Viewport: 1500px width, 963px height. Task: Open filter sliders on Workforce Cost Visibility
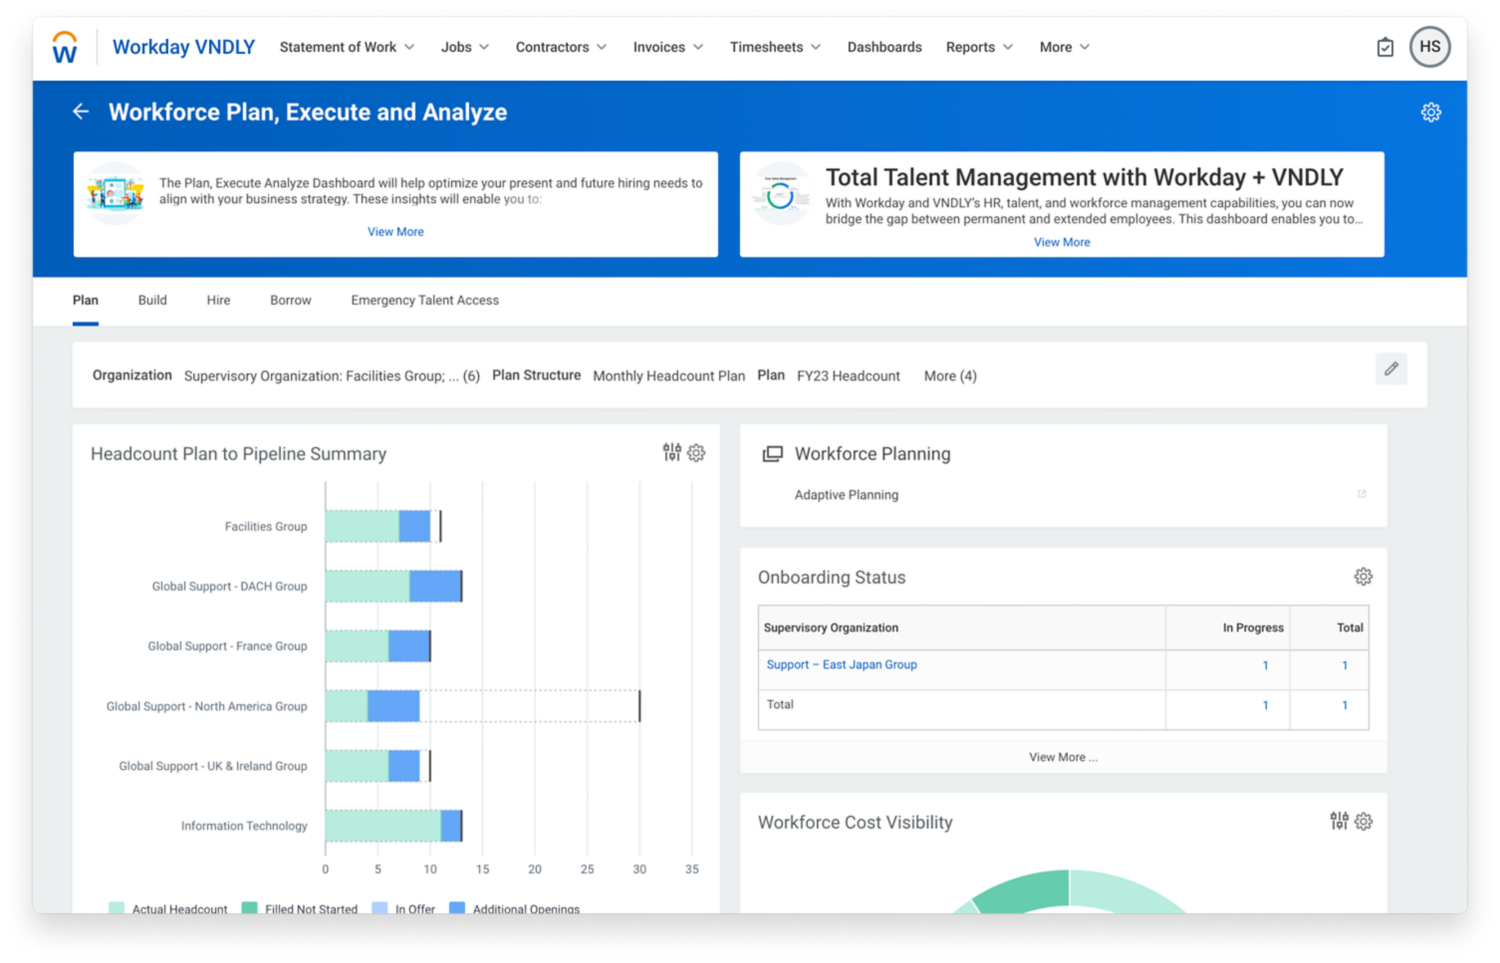tap(1339, 821)
